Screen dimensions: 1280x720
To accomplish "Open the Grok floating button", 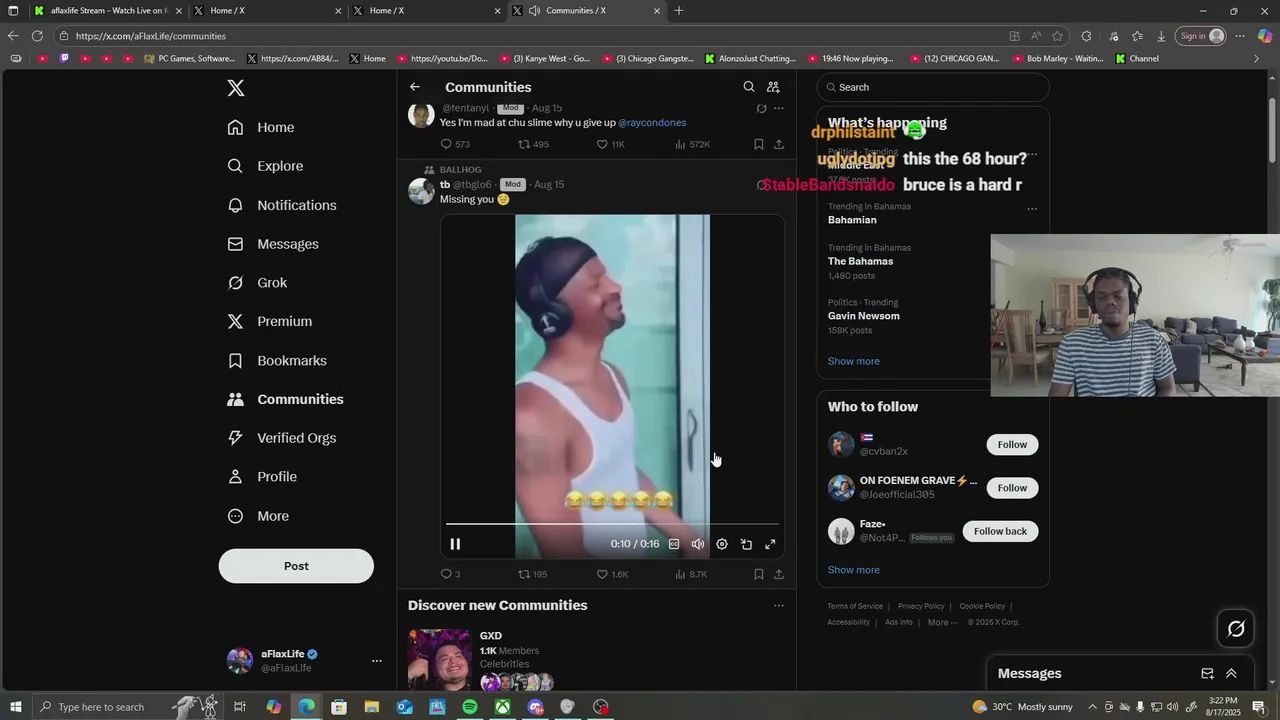I will coord(1236,629).
